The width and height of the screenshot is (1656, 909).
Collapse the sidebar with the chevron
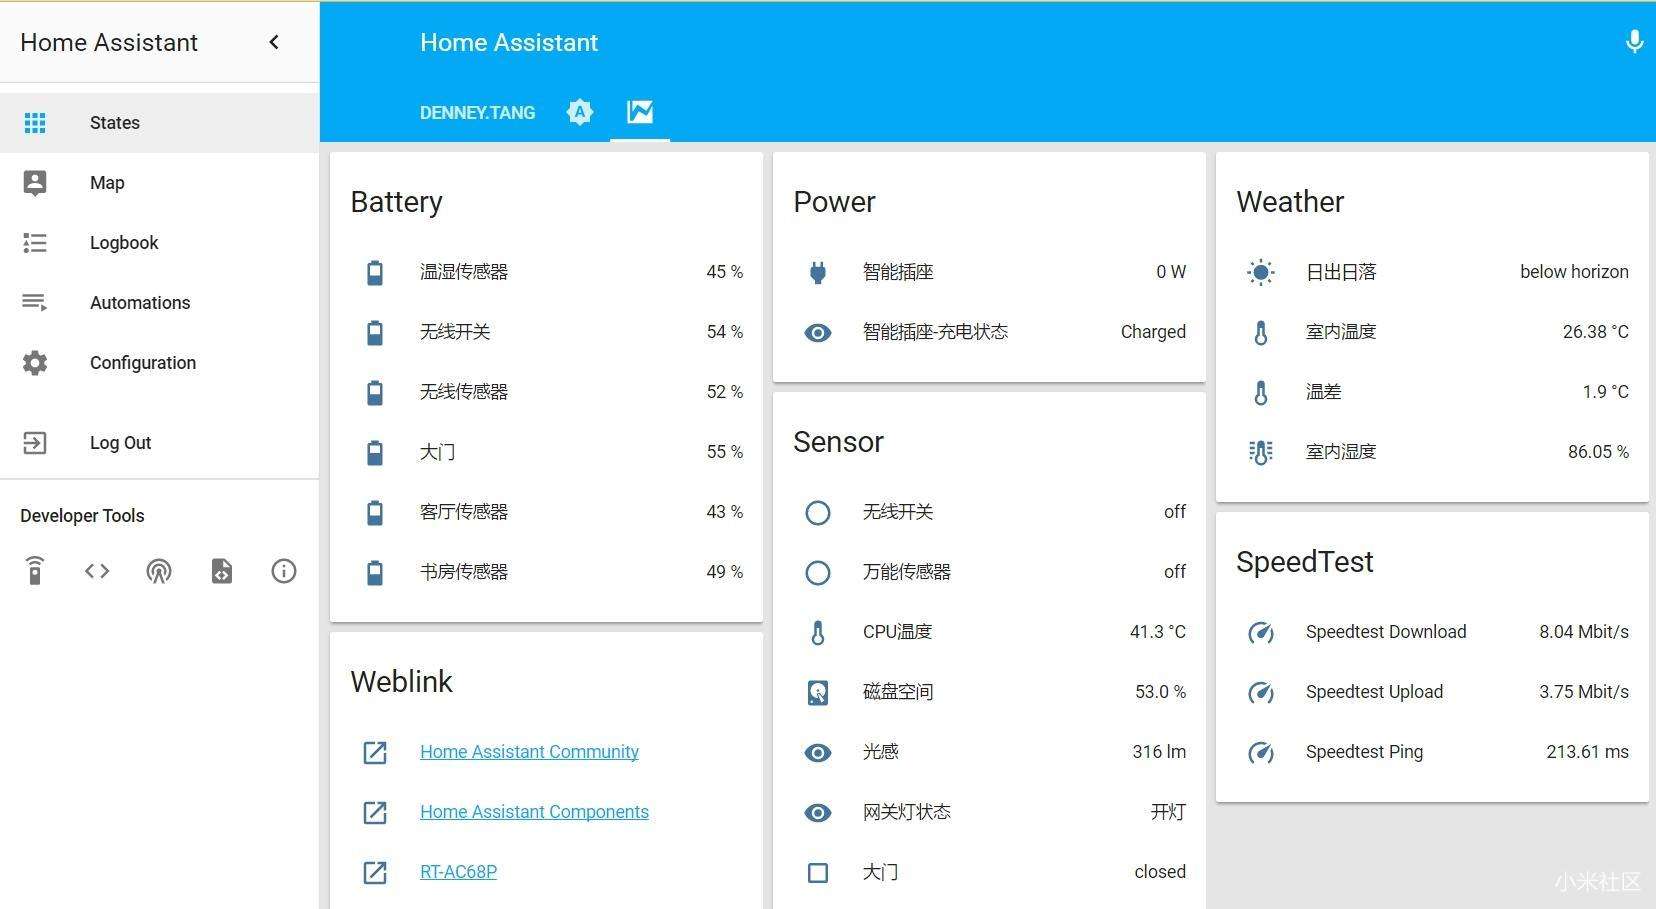tap(274, 42)
